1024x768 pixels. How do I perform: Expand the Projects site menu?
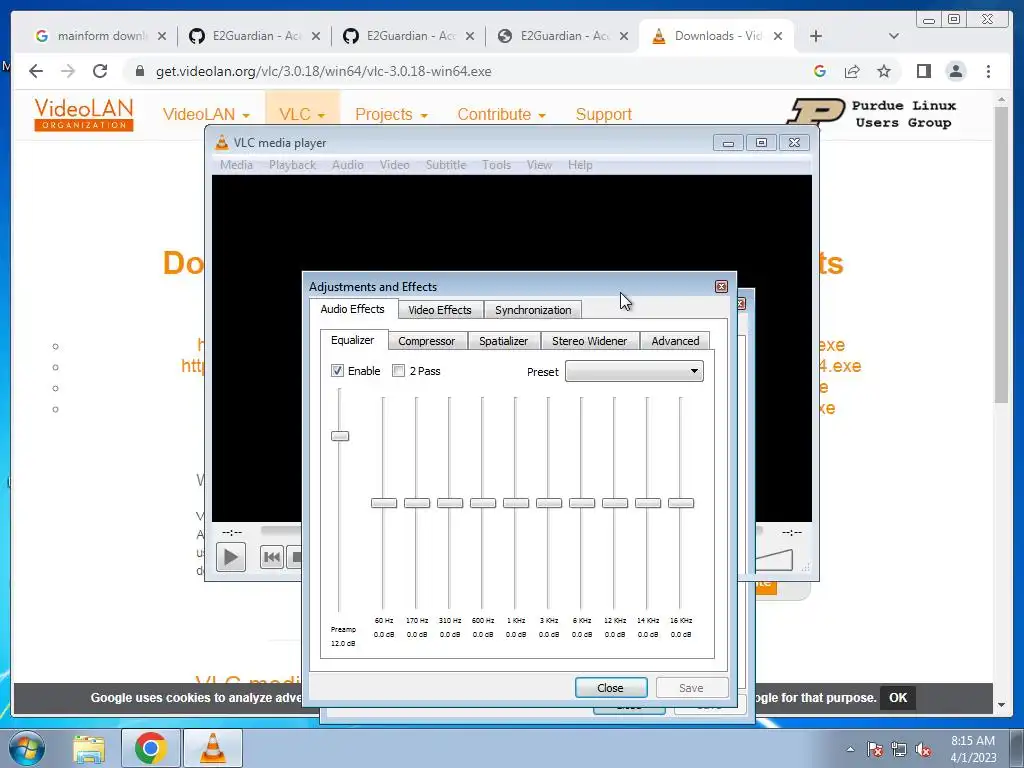click(391, 114)
